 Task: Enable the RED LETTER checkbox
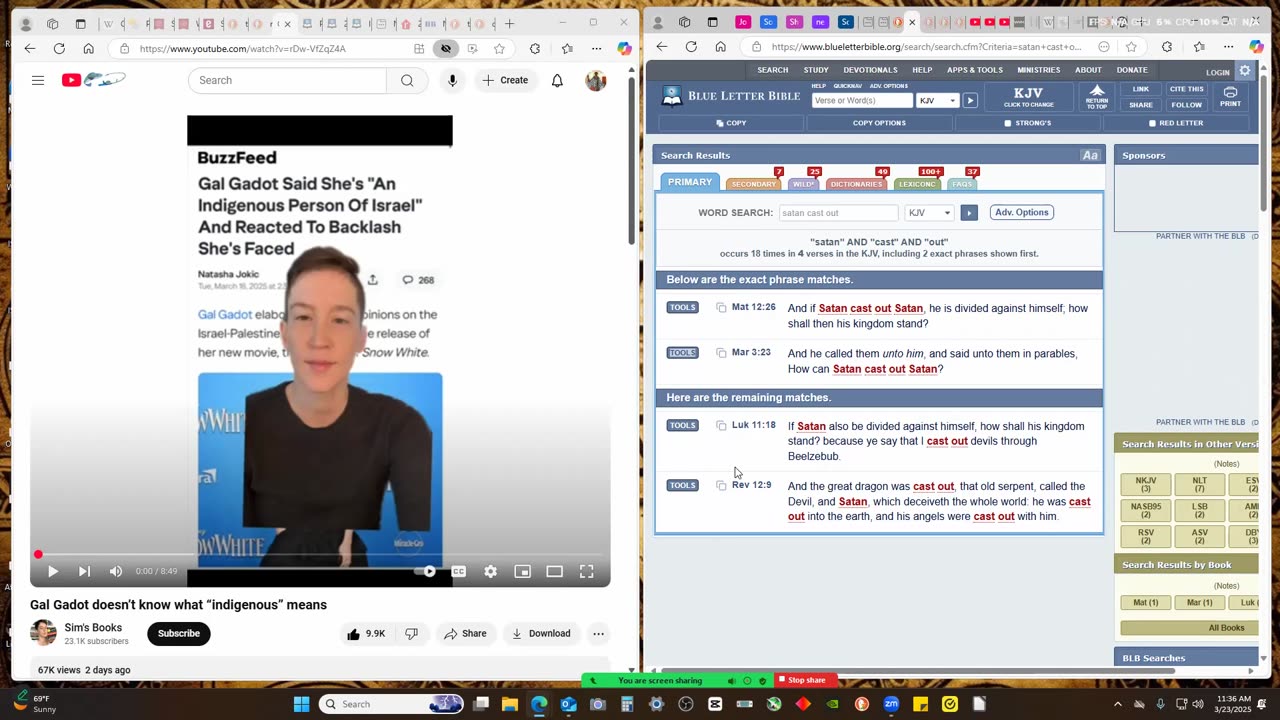tap(1152, 123)
